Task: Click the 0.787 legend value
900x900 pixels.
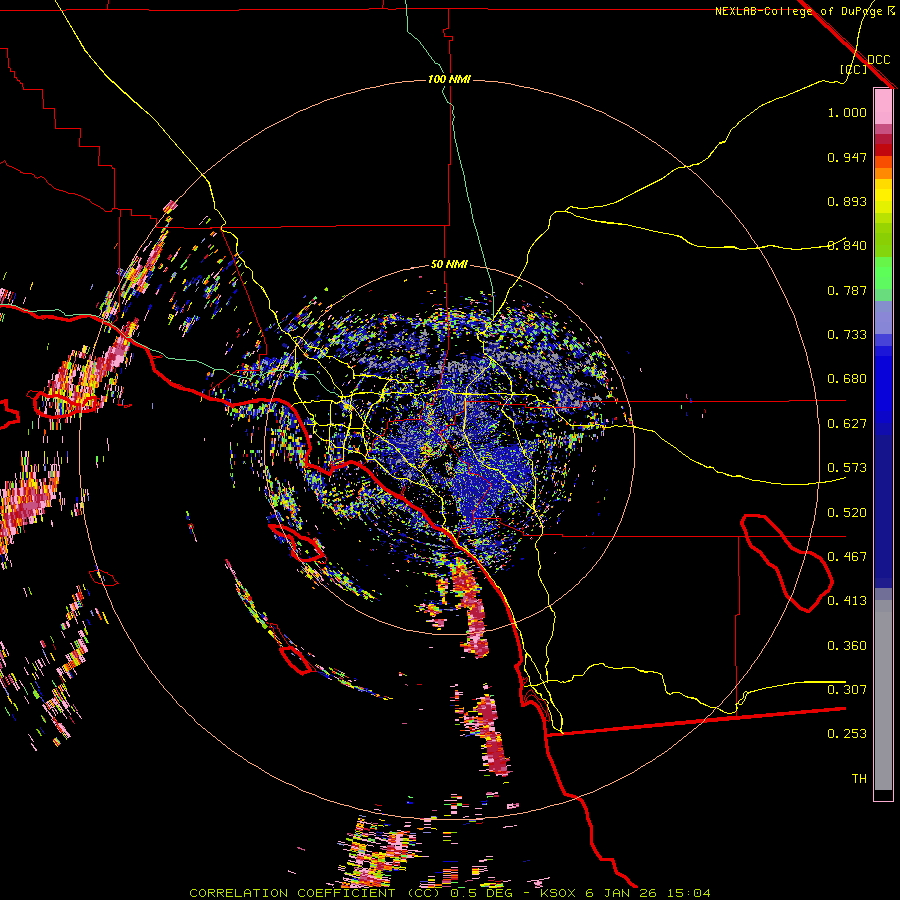Action: click(x=847, y=290)
